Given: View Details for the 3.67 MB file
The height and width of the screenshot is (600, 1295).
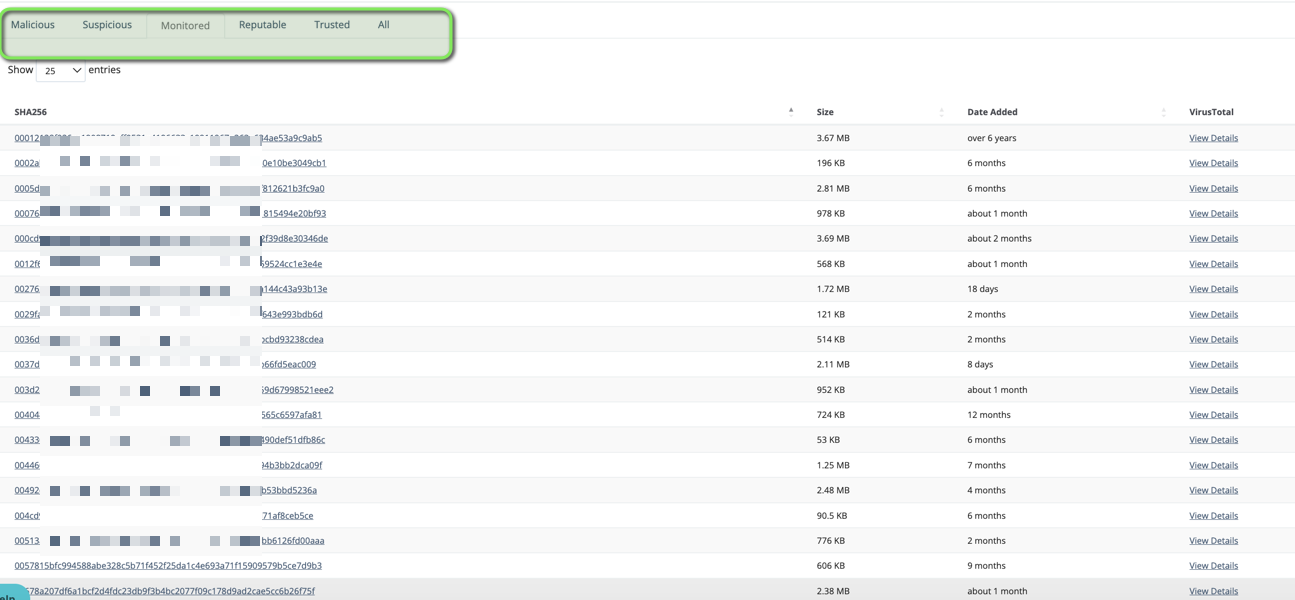Looking at the screenshot, I should point(1213,138).
